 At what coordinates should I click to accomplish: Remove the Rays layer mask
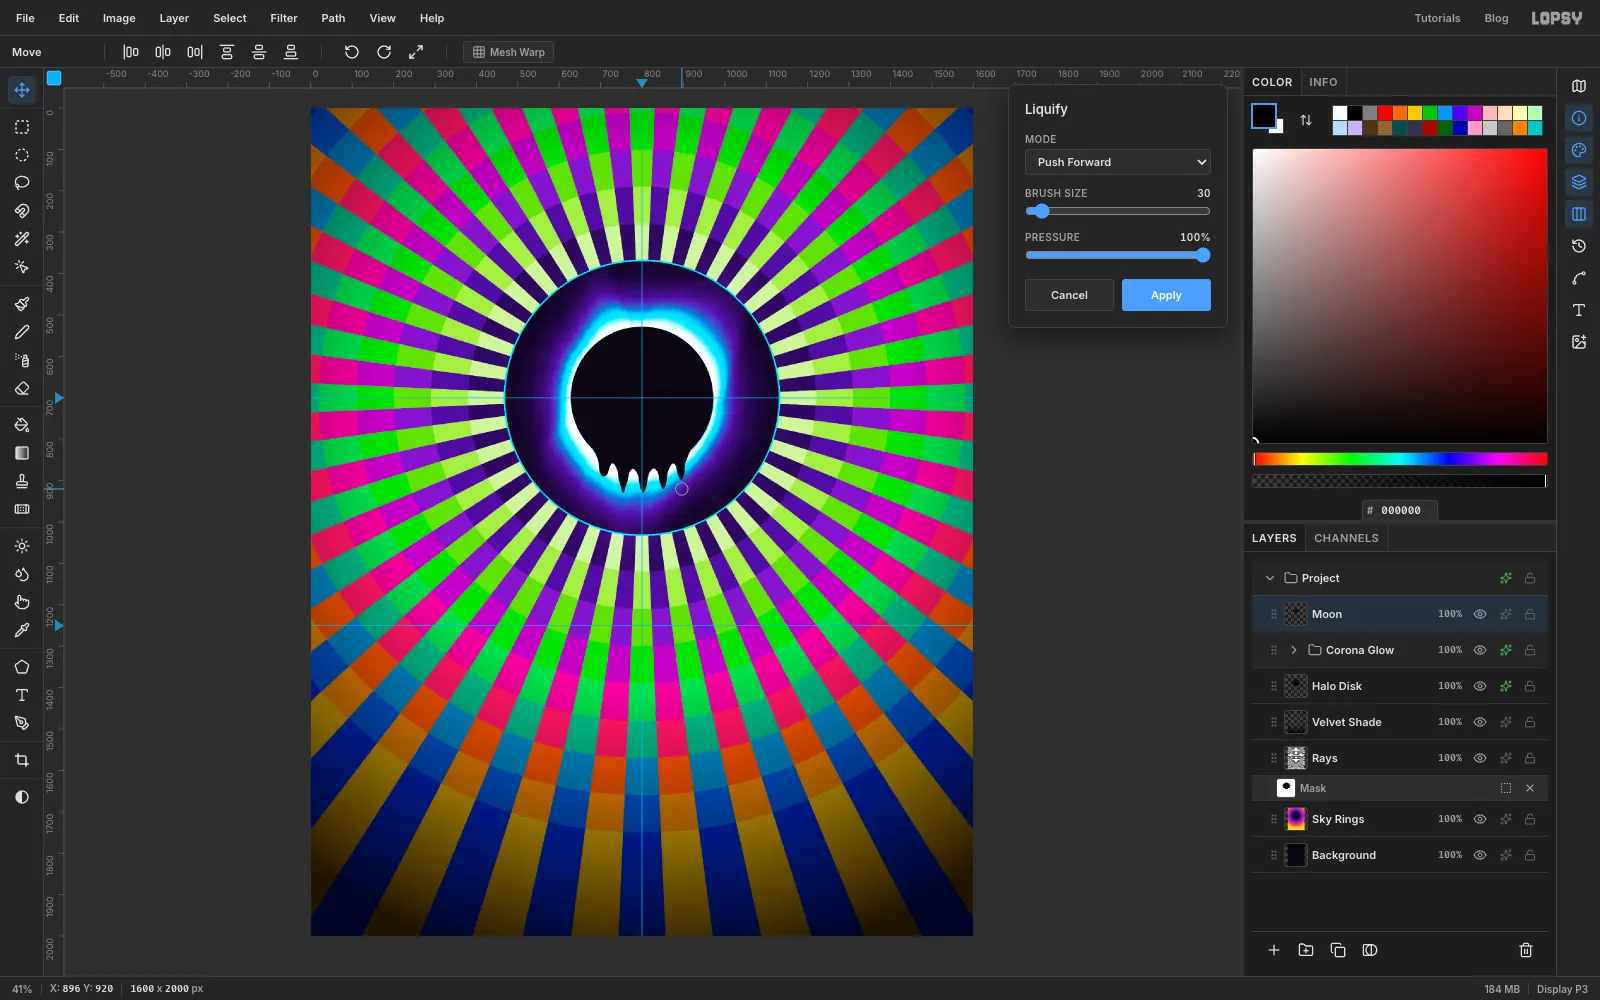(1530, 788)
